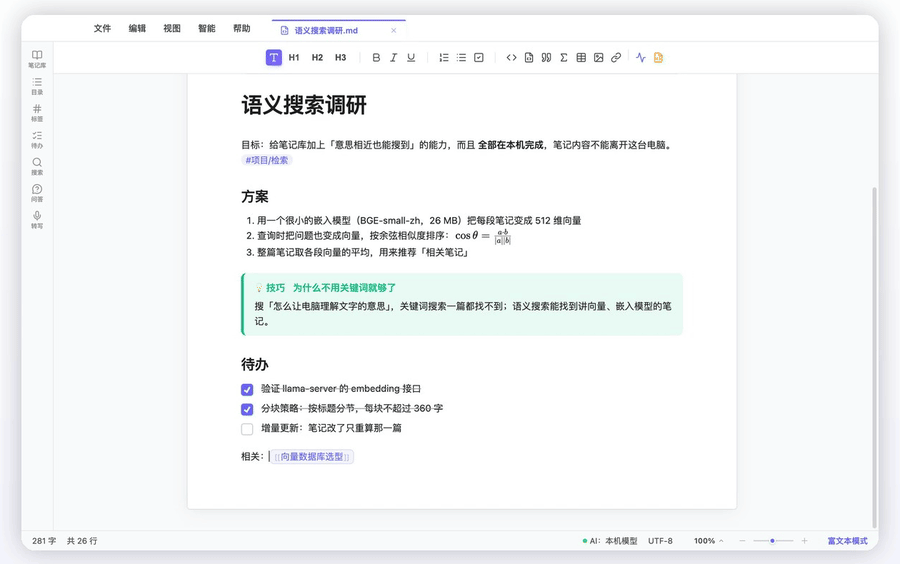Viewport: 900px width, 564px height.
Task: Open the AI 本机模型 selector in status bar
Action: click(x=610, y=540)
